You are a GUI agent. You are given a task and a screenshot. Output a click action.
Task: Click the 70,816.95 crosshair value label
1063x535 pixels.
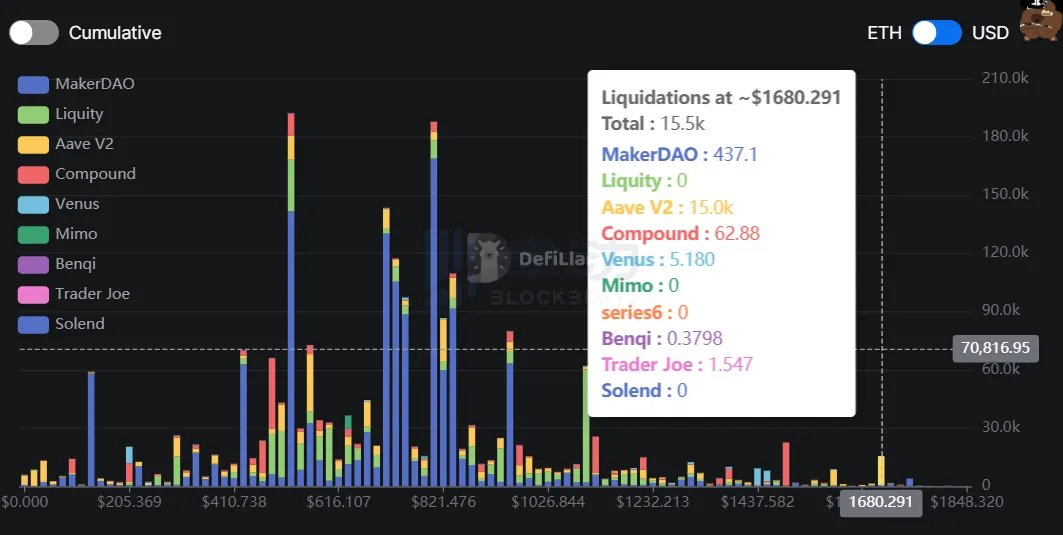click(x=995, y=349)
